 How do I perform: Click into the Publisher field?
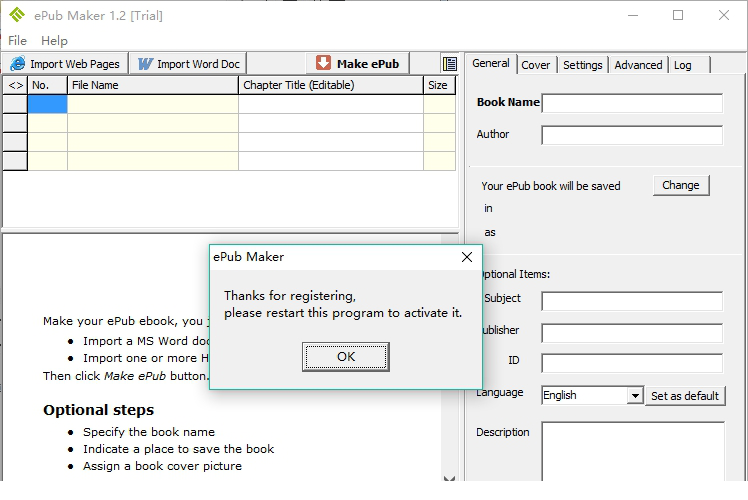click(x=632, y=333)
